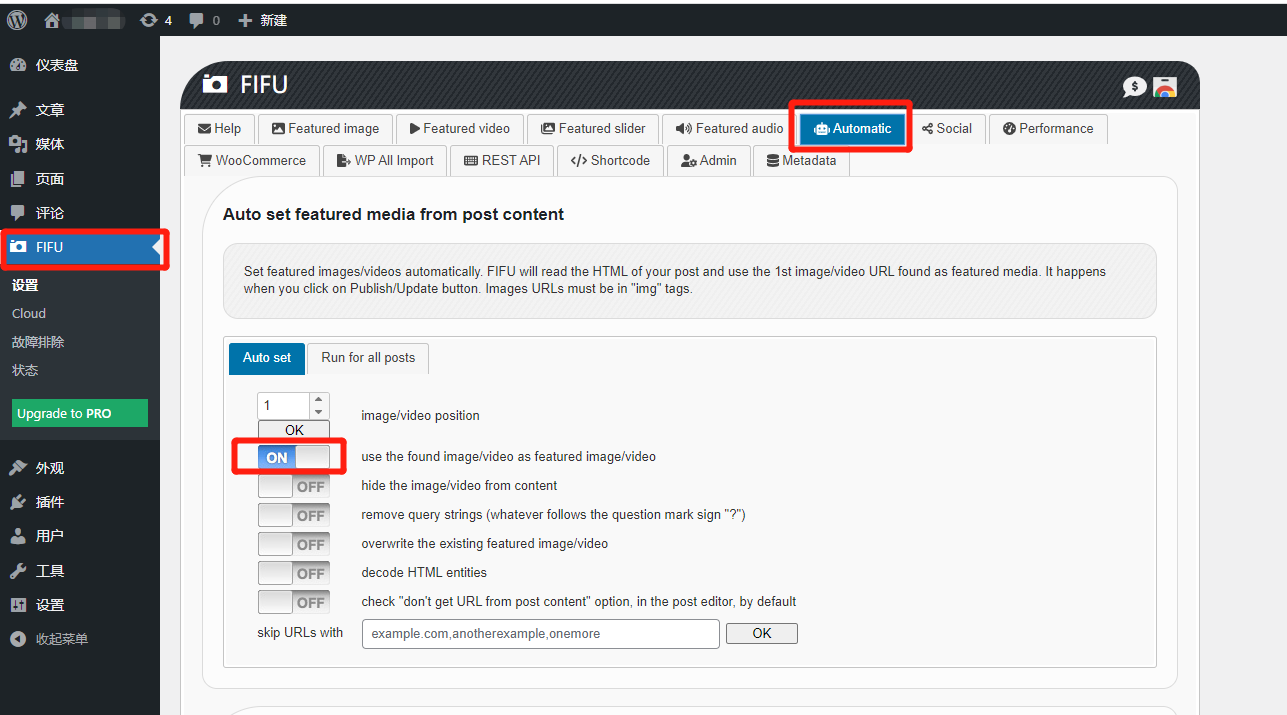Toggle don't get URL from post content default

pyautogui.click(x=293, y=602)
